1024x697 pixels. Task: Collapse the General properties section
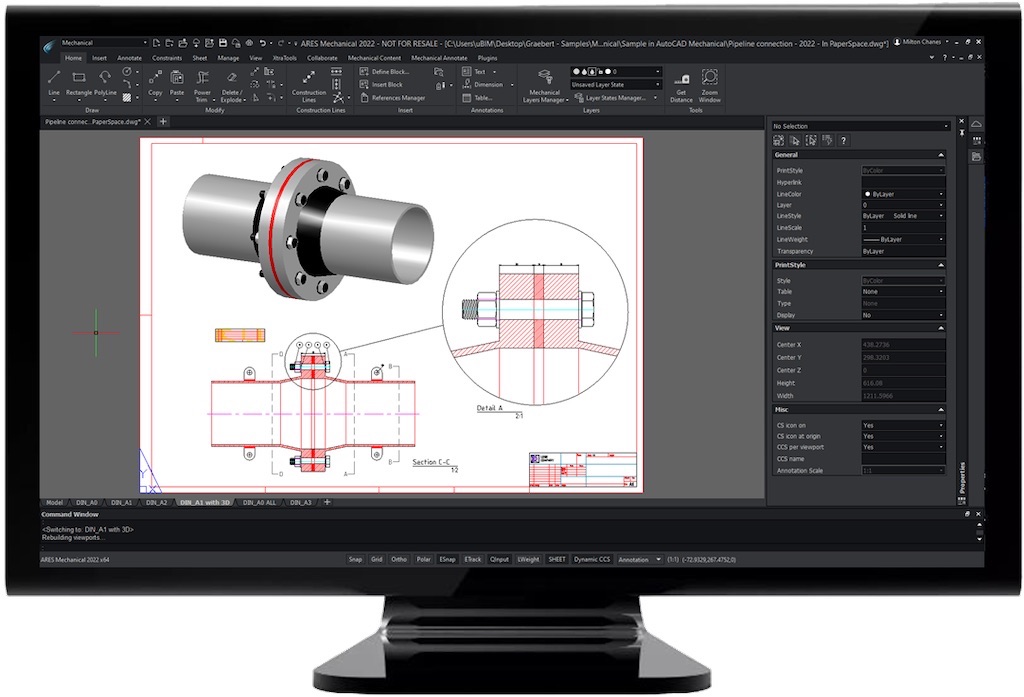940,155
